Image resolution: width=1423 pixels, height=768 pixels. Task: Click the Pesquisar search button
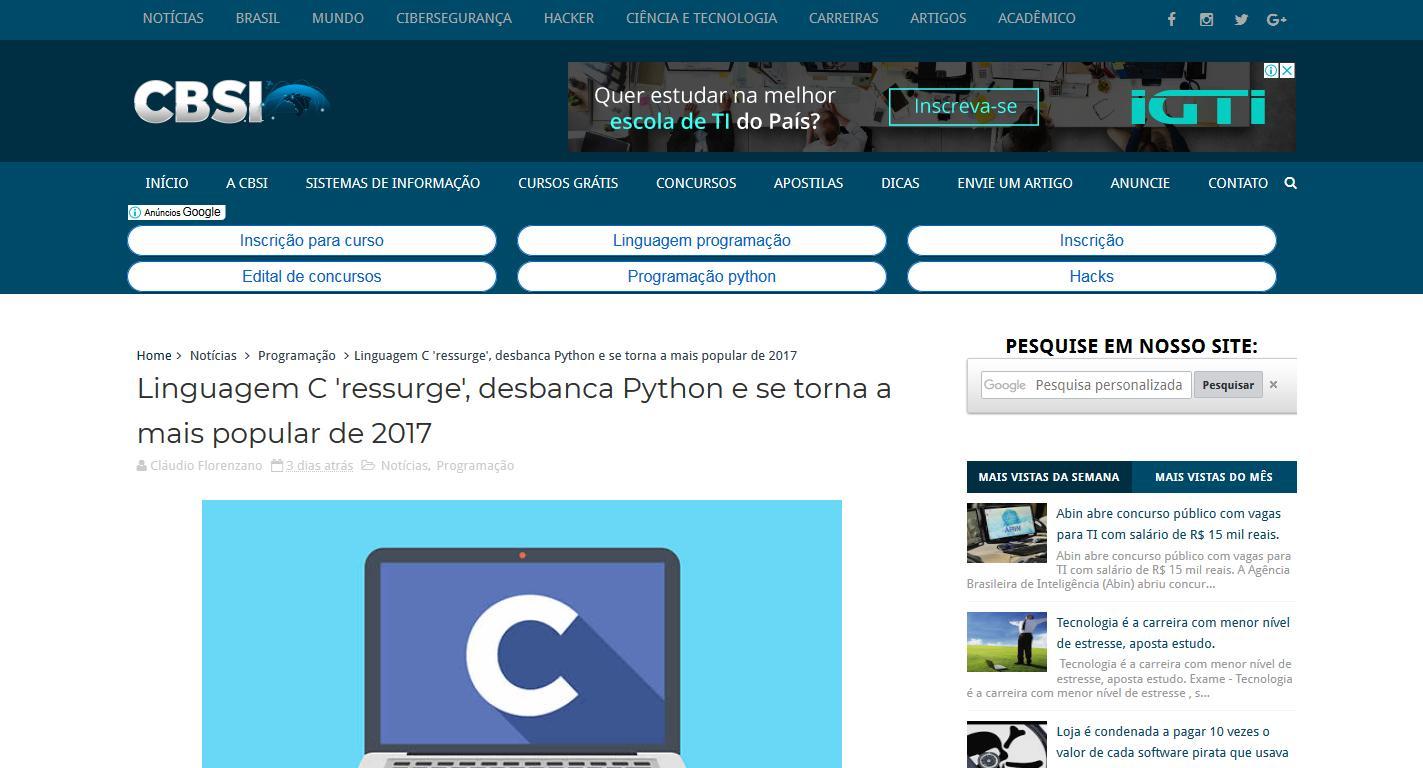(x=1228, y=384)
